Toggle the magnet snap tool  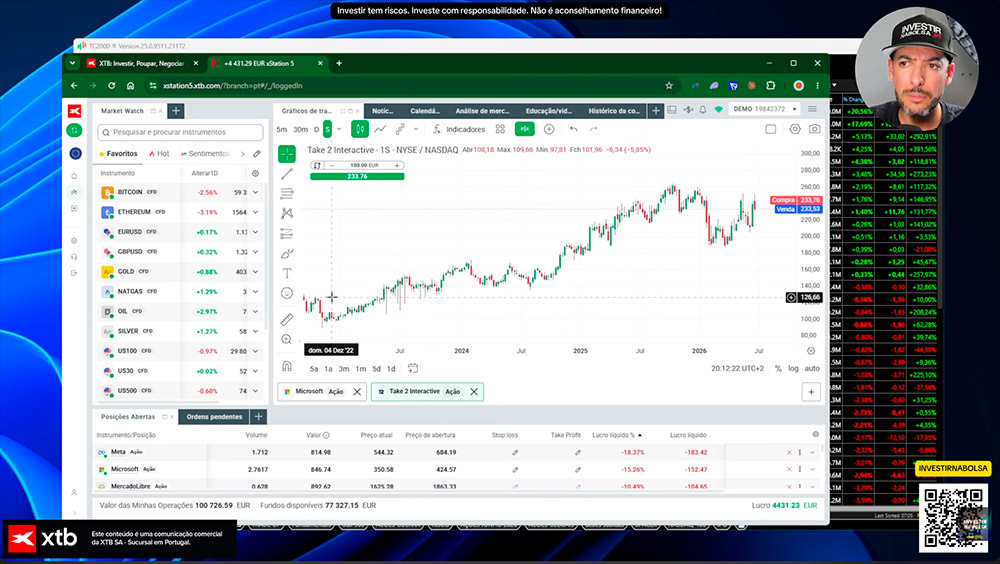point(287,366)
